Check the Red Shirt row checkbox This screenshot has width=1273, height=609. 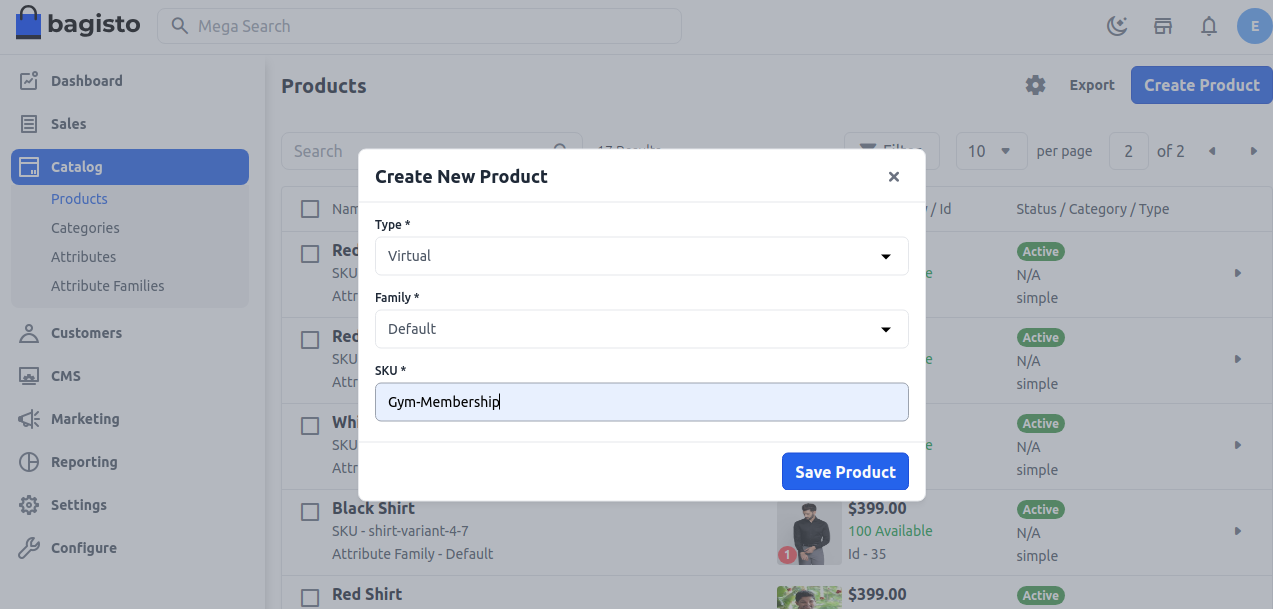coord(309,597)
